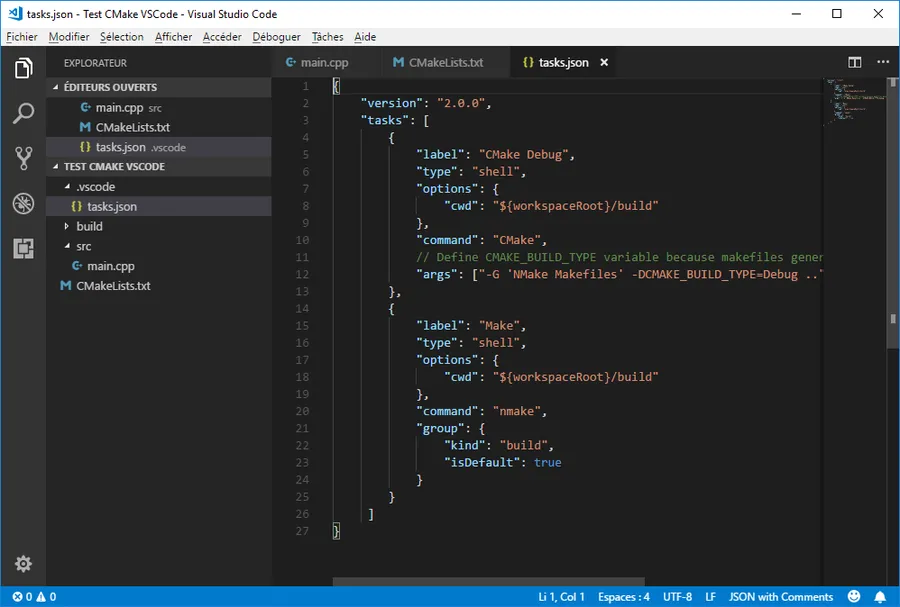Viewport: 900px width, 607px height.
Task: Click the feedback smiley icon in status bar
Action: (854, 597)
